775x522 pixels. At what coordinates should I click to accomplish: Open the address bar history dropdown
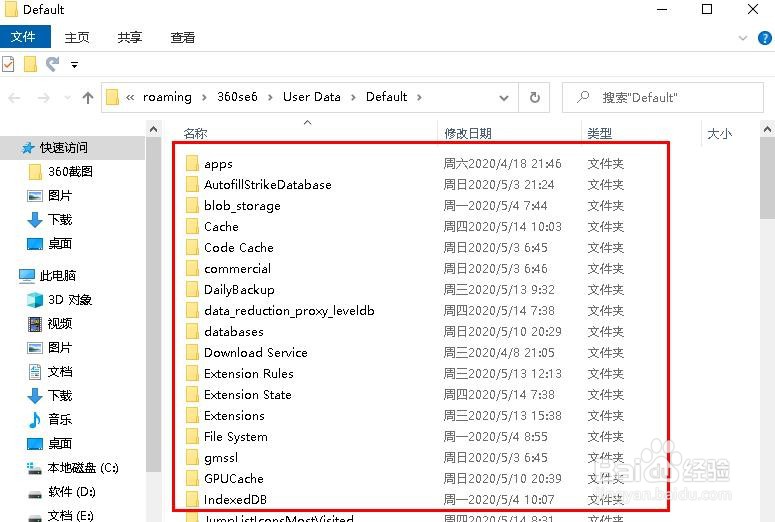[504, 98]
